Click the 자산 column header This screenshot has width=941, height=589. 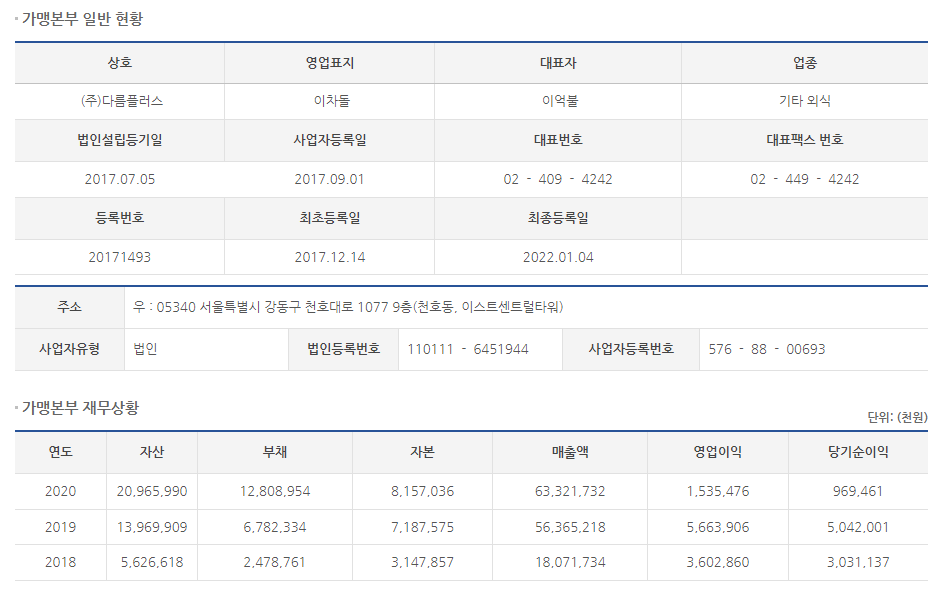point(152,452)
